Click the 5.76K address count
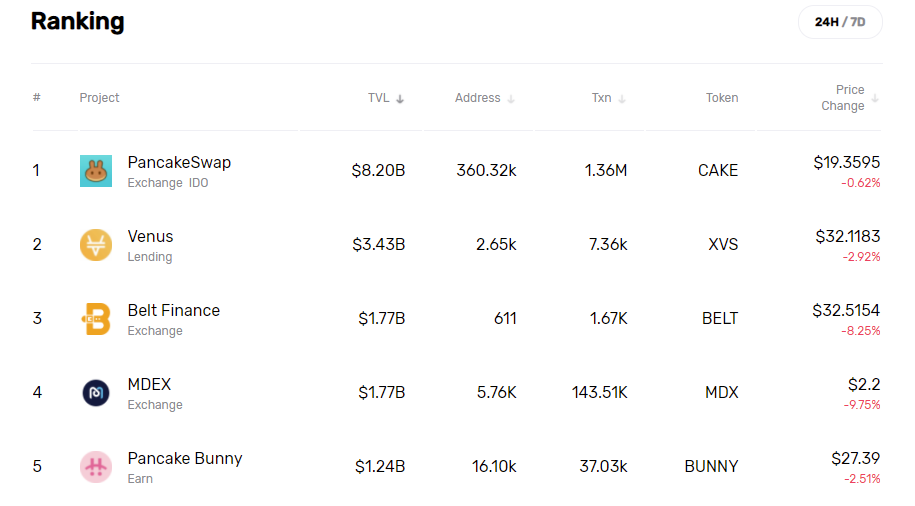The image size is (915, 506). [497, 393]
